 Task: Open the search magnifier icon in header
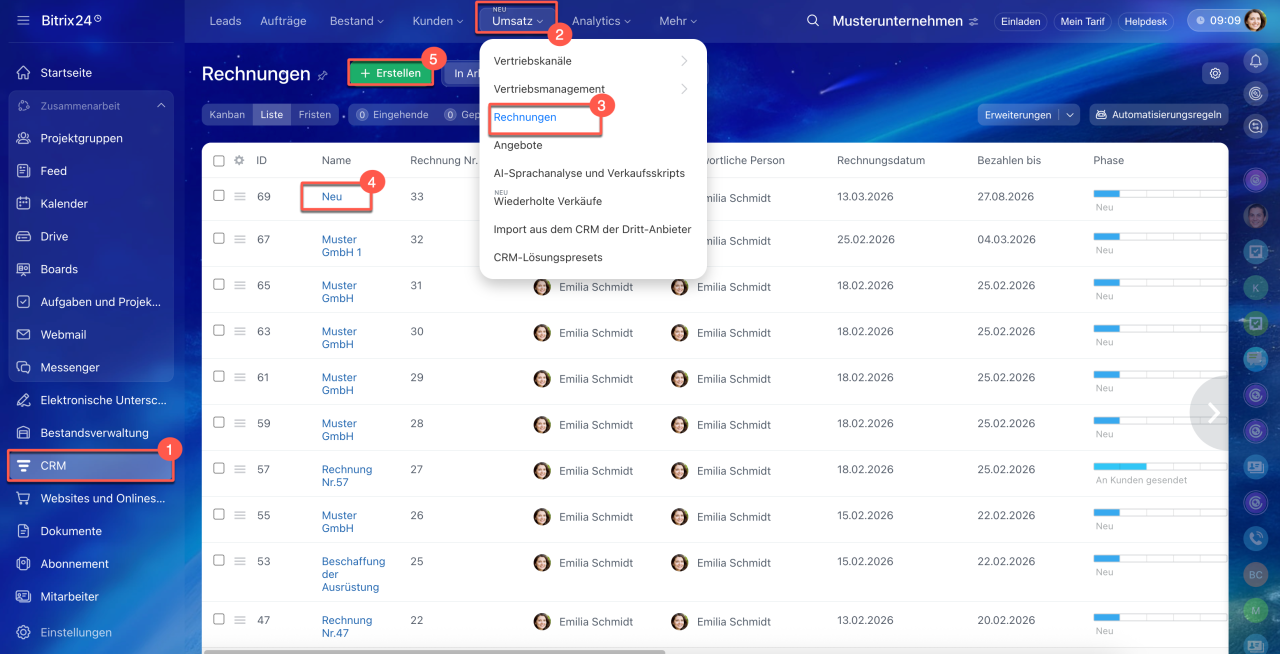[813, 21]
